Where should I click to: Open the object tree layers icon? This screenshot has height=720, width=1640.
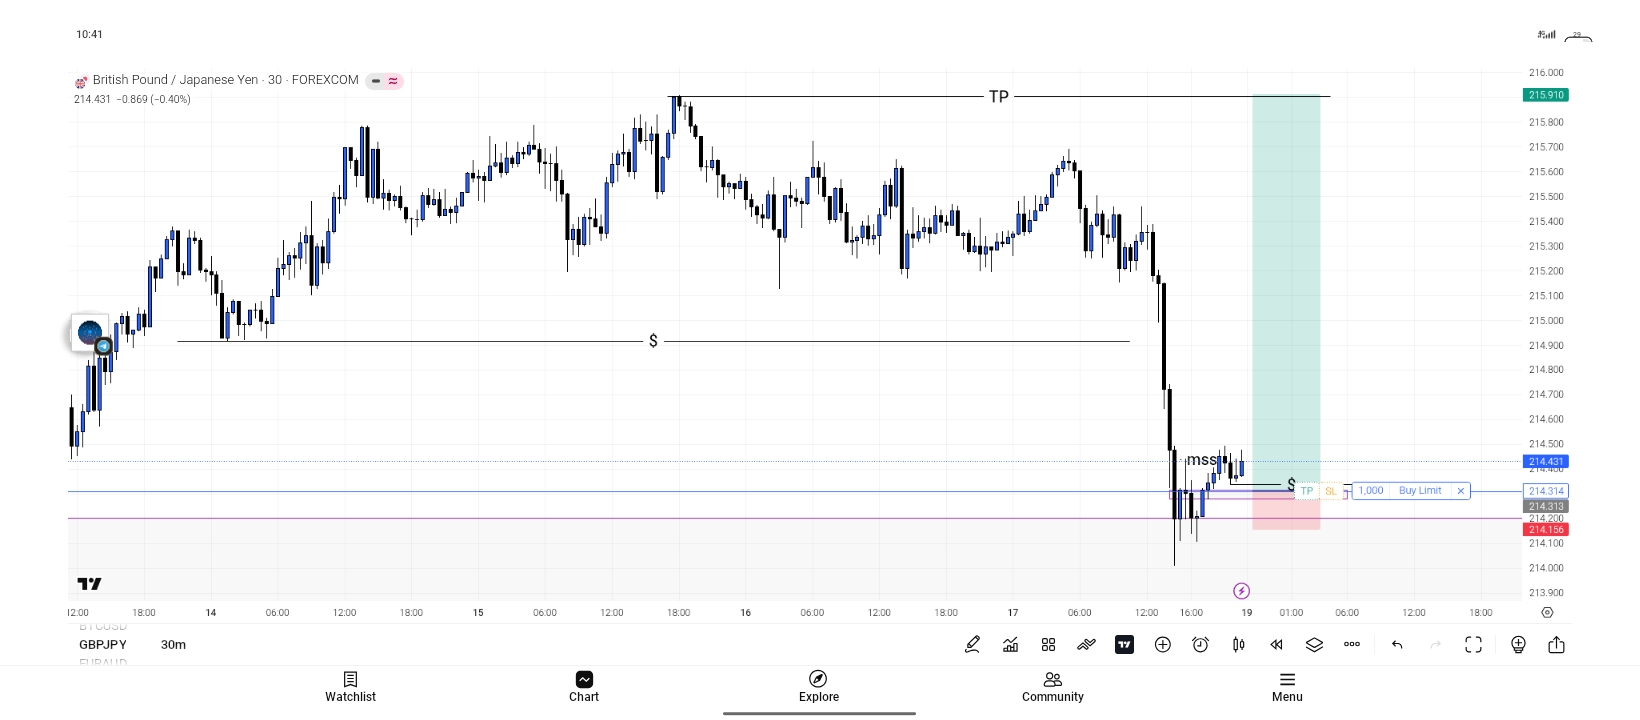point(1314,645)
